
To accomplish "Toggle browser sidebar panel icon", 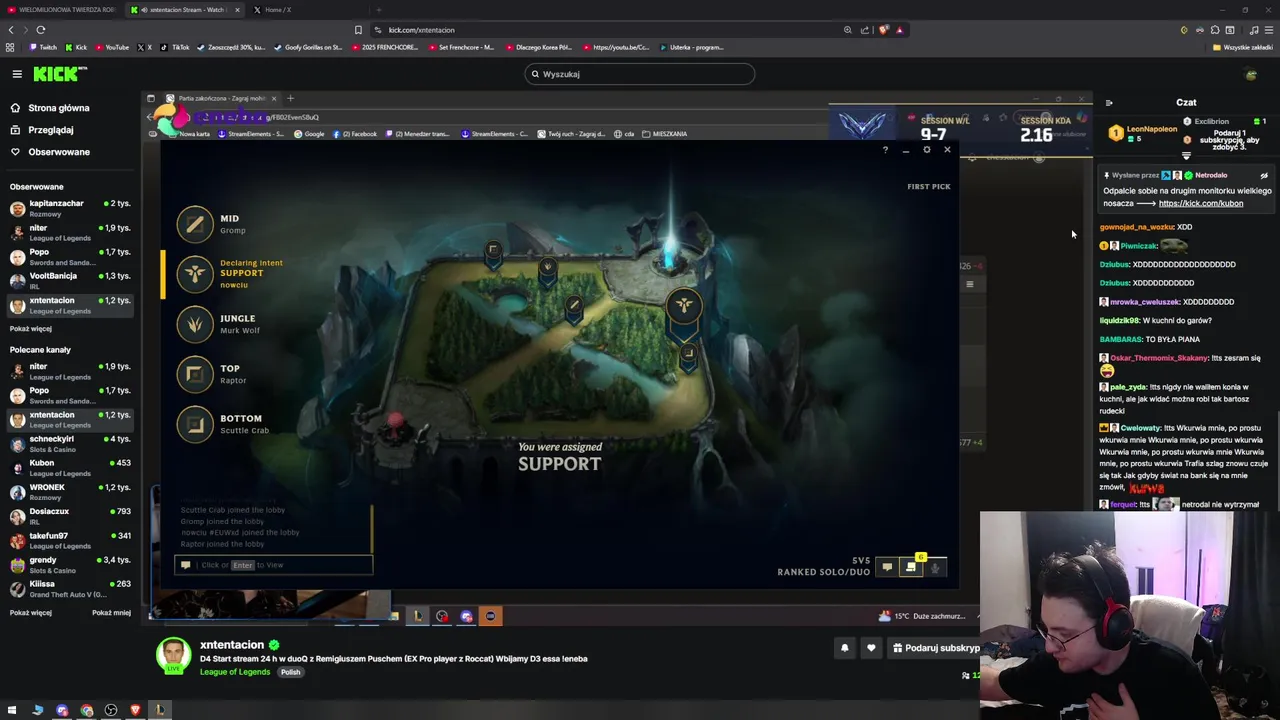I will coord(1230,30).
